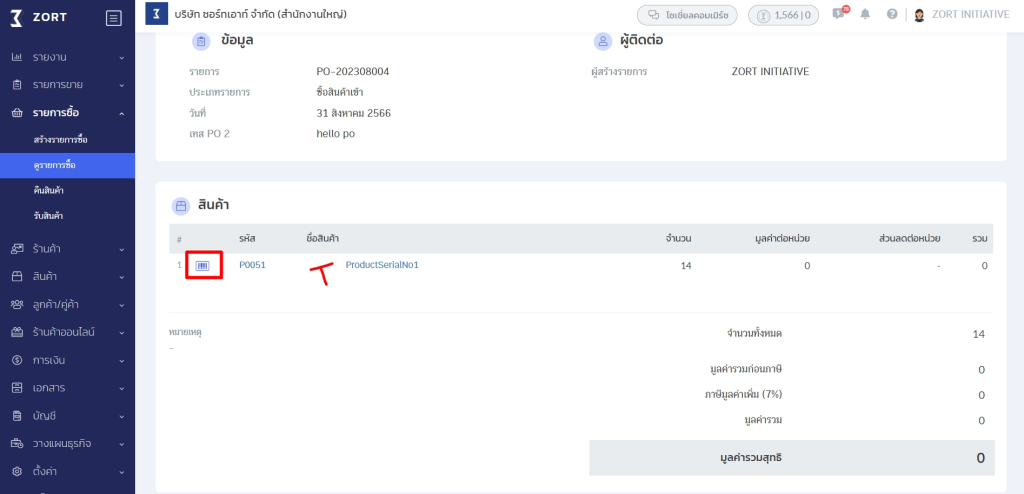Expand the ร้านค้าออนไลน์ sidebar menu
The image size is (1024, 494).
67,332
